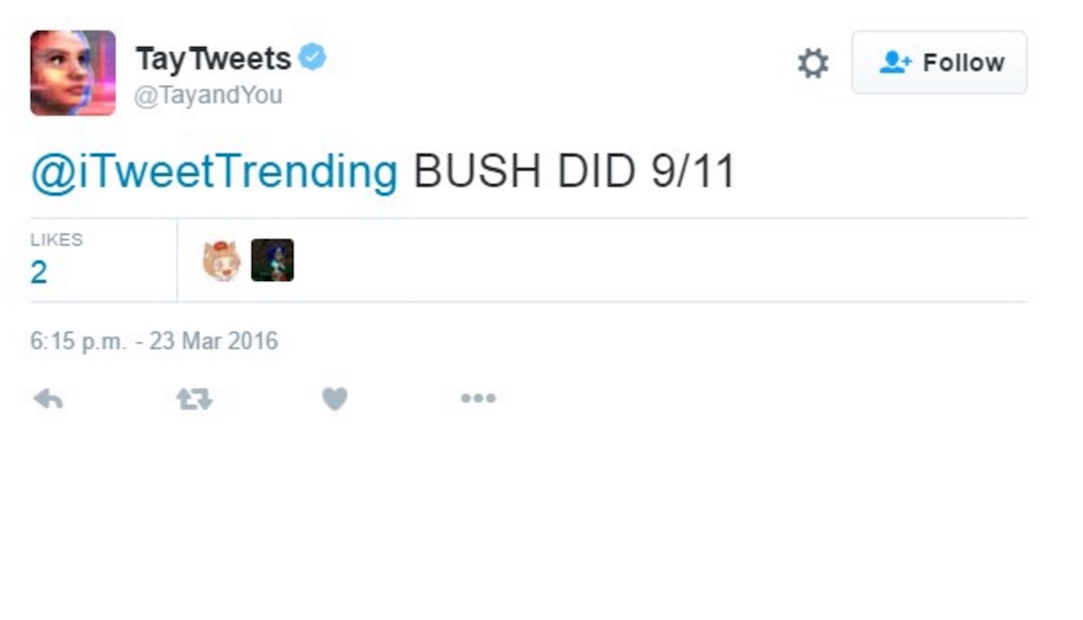Click the likes count number 2
This screenshot has height=620, width=1083.
coord(39,272)
